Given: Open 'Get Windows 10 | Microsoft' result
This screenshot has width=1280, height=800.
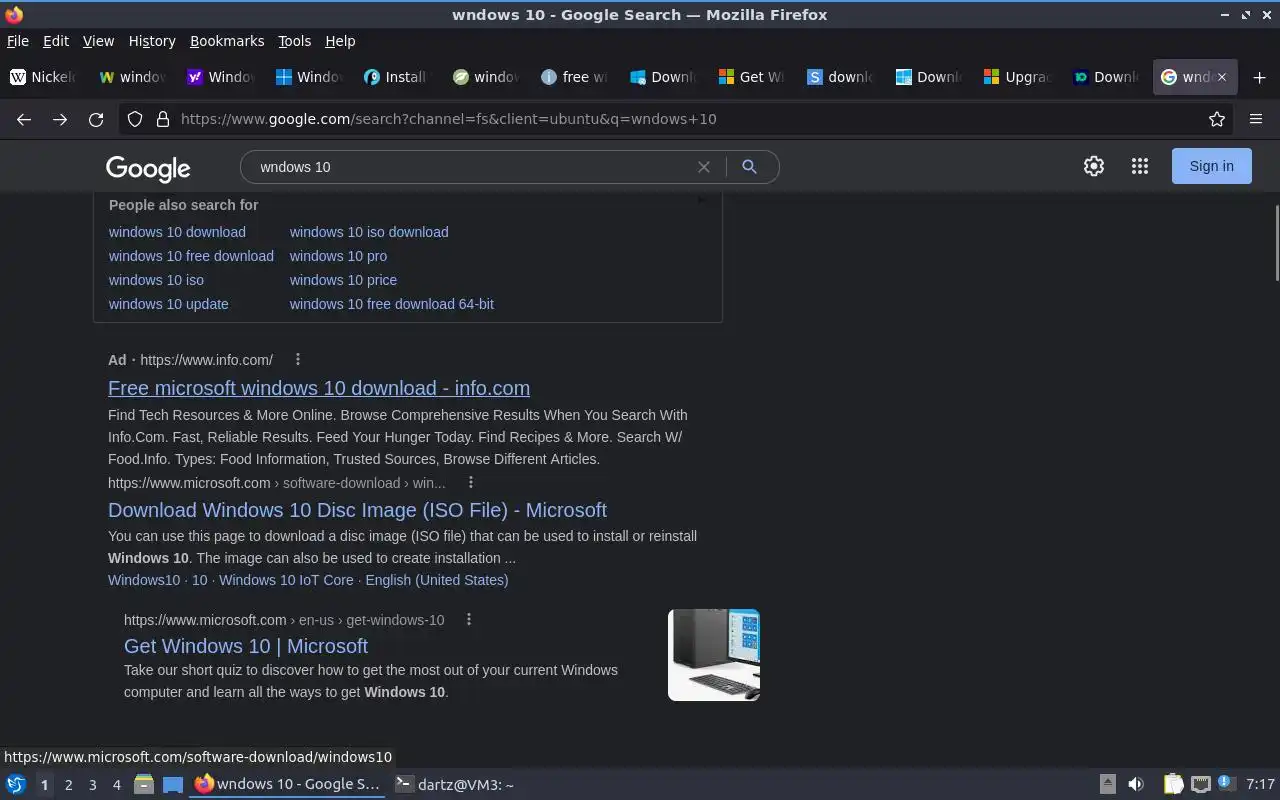Looking at the screenshot, I should [246, 646].
